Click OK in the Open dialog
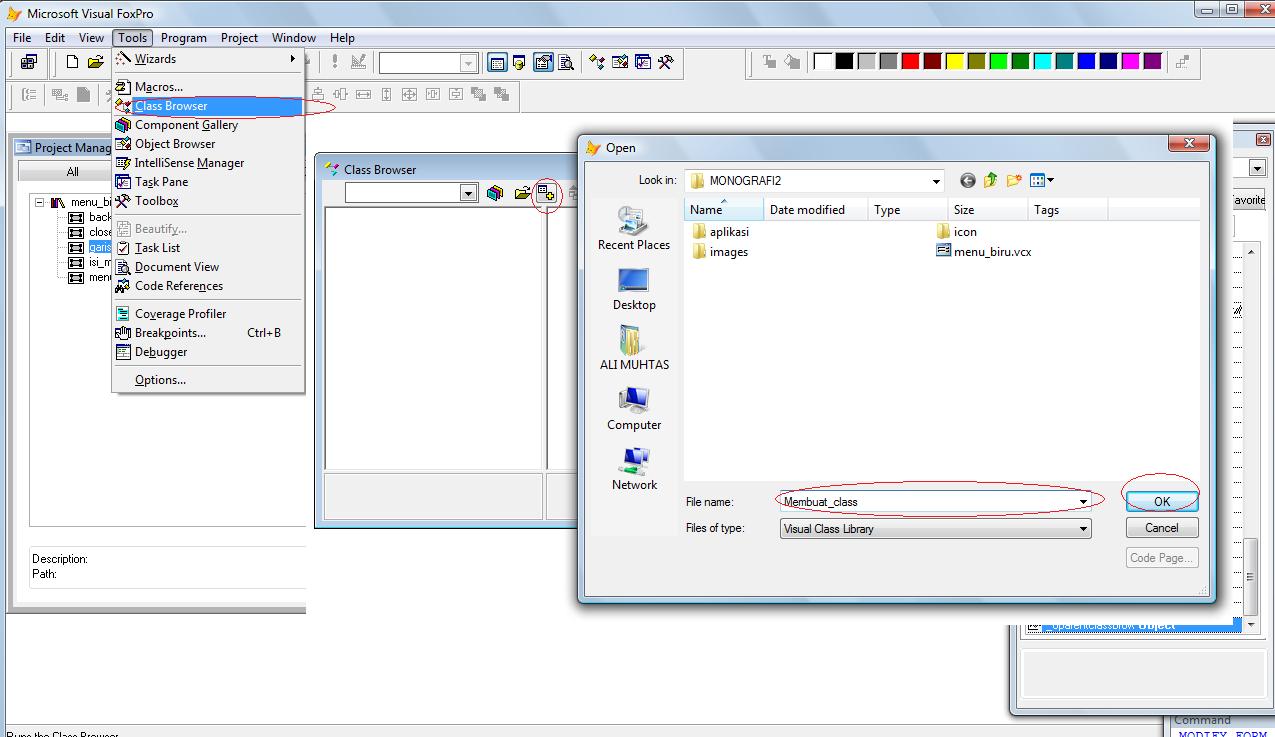The image size is (1275, 737). click(x=1162, y=501)
